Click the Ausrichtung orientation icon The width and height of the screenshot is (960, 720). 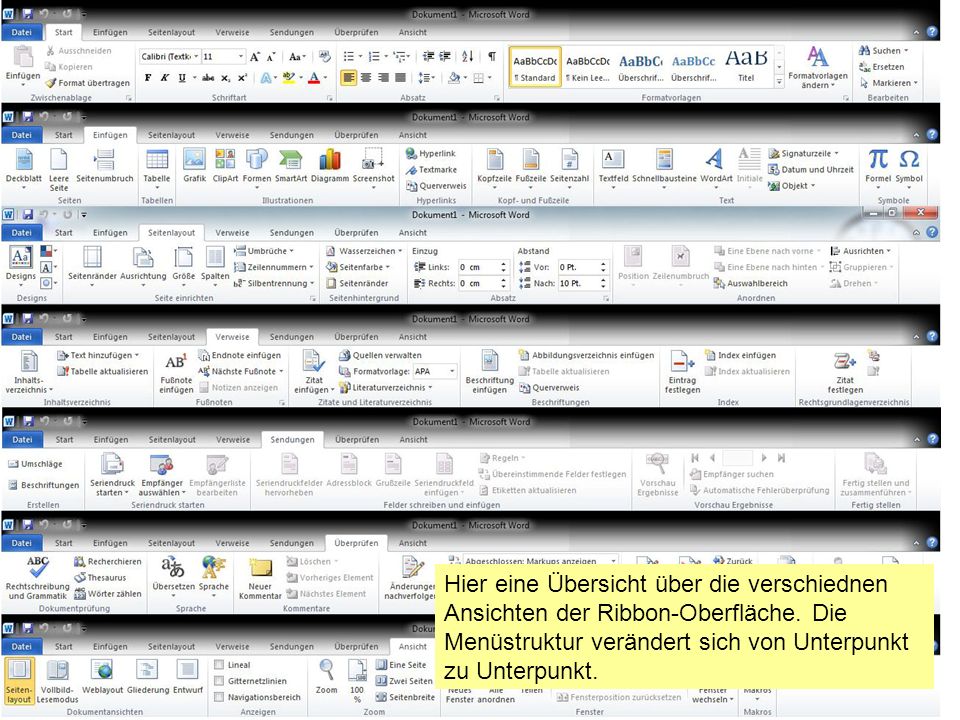[143, 258]
